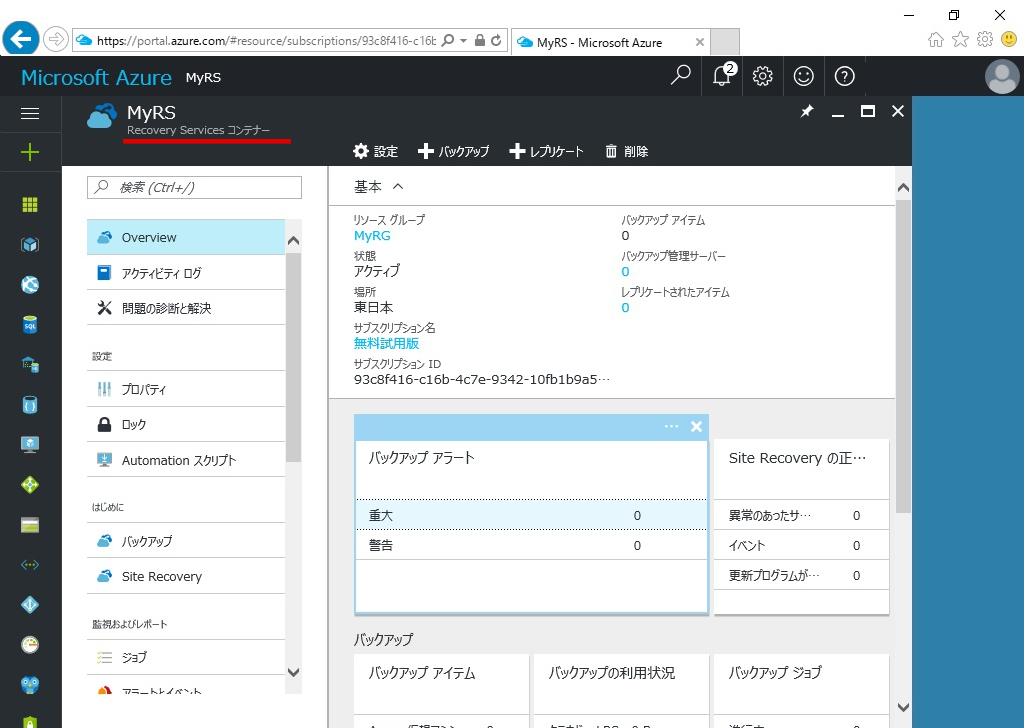This screenshot has width=1024, height=728.
Task: Open browser Favorites star icon
Action: click(x=960, y=40)
